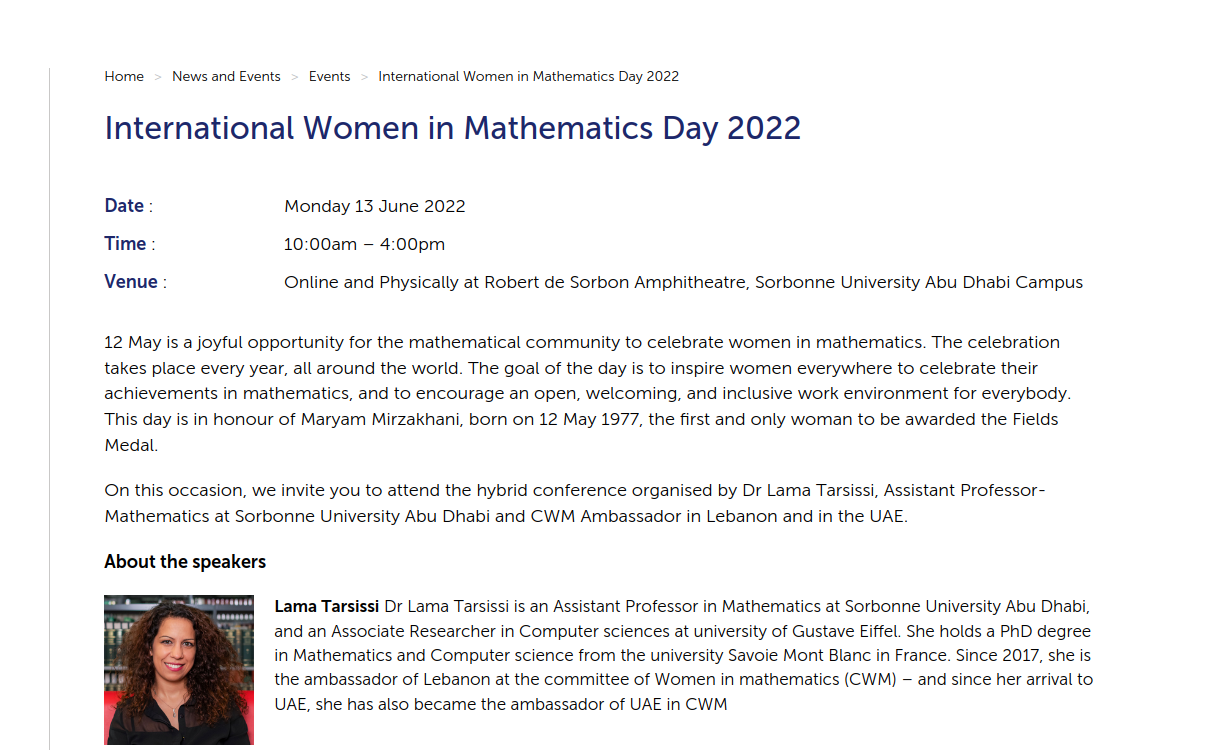Viewport: 1211px width, 750px height.
Task: Select the date Monday 13 June 2022
Action: 374,207
